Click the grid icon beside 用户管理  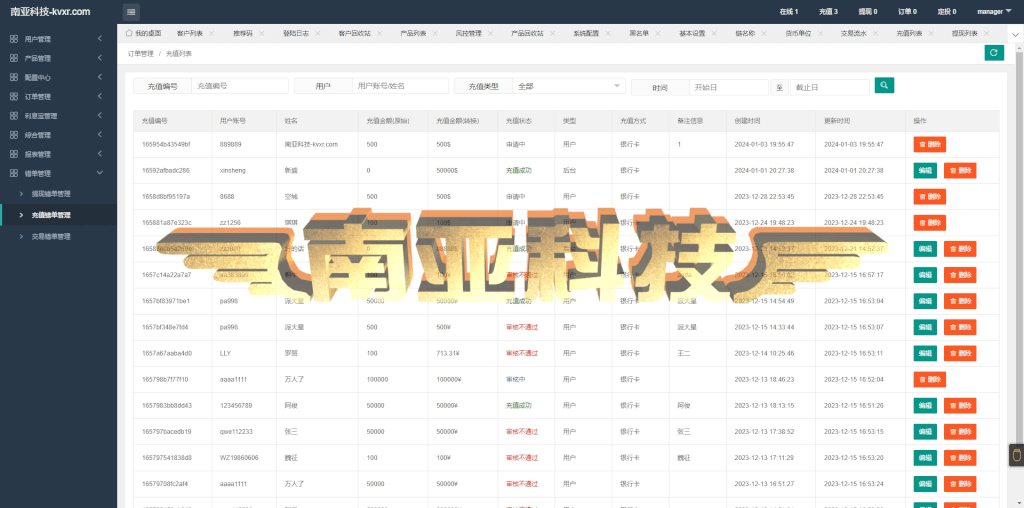coord(14,39)
